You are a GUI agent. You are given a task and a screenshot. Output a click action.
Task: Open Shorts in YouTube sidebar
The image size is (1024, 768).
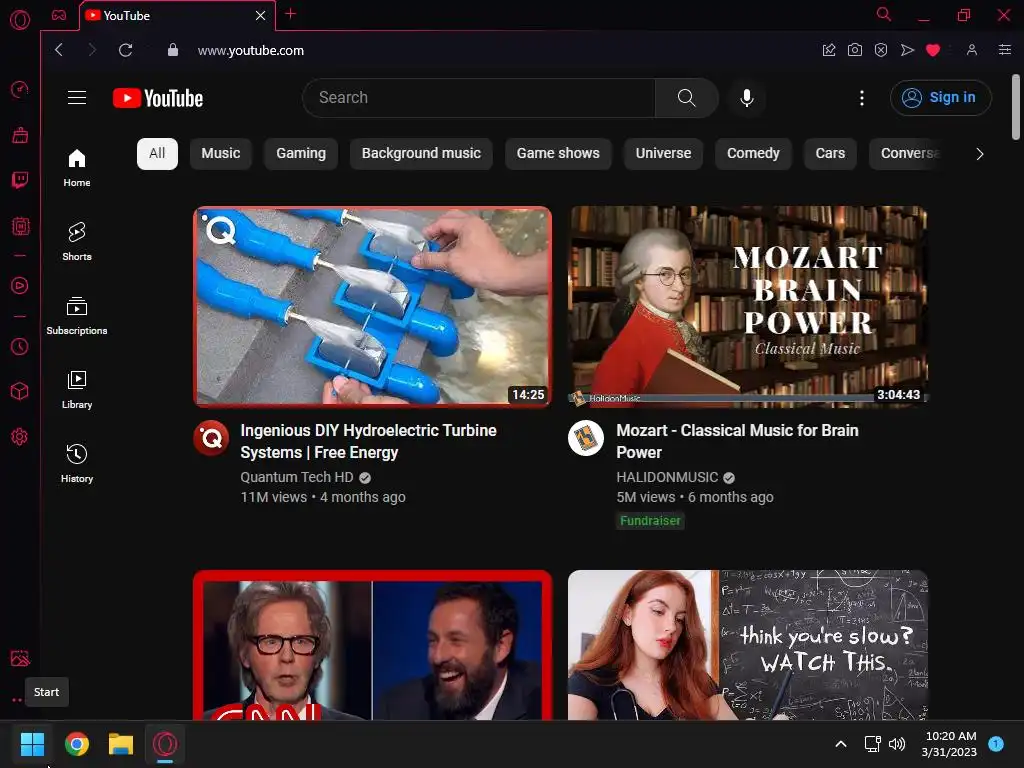(x=77, y=242)
